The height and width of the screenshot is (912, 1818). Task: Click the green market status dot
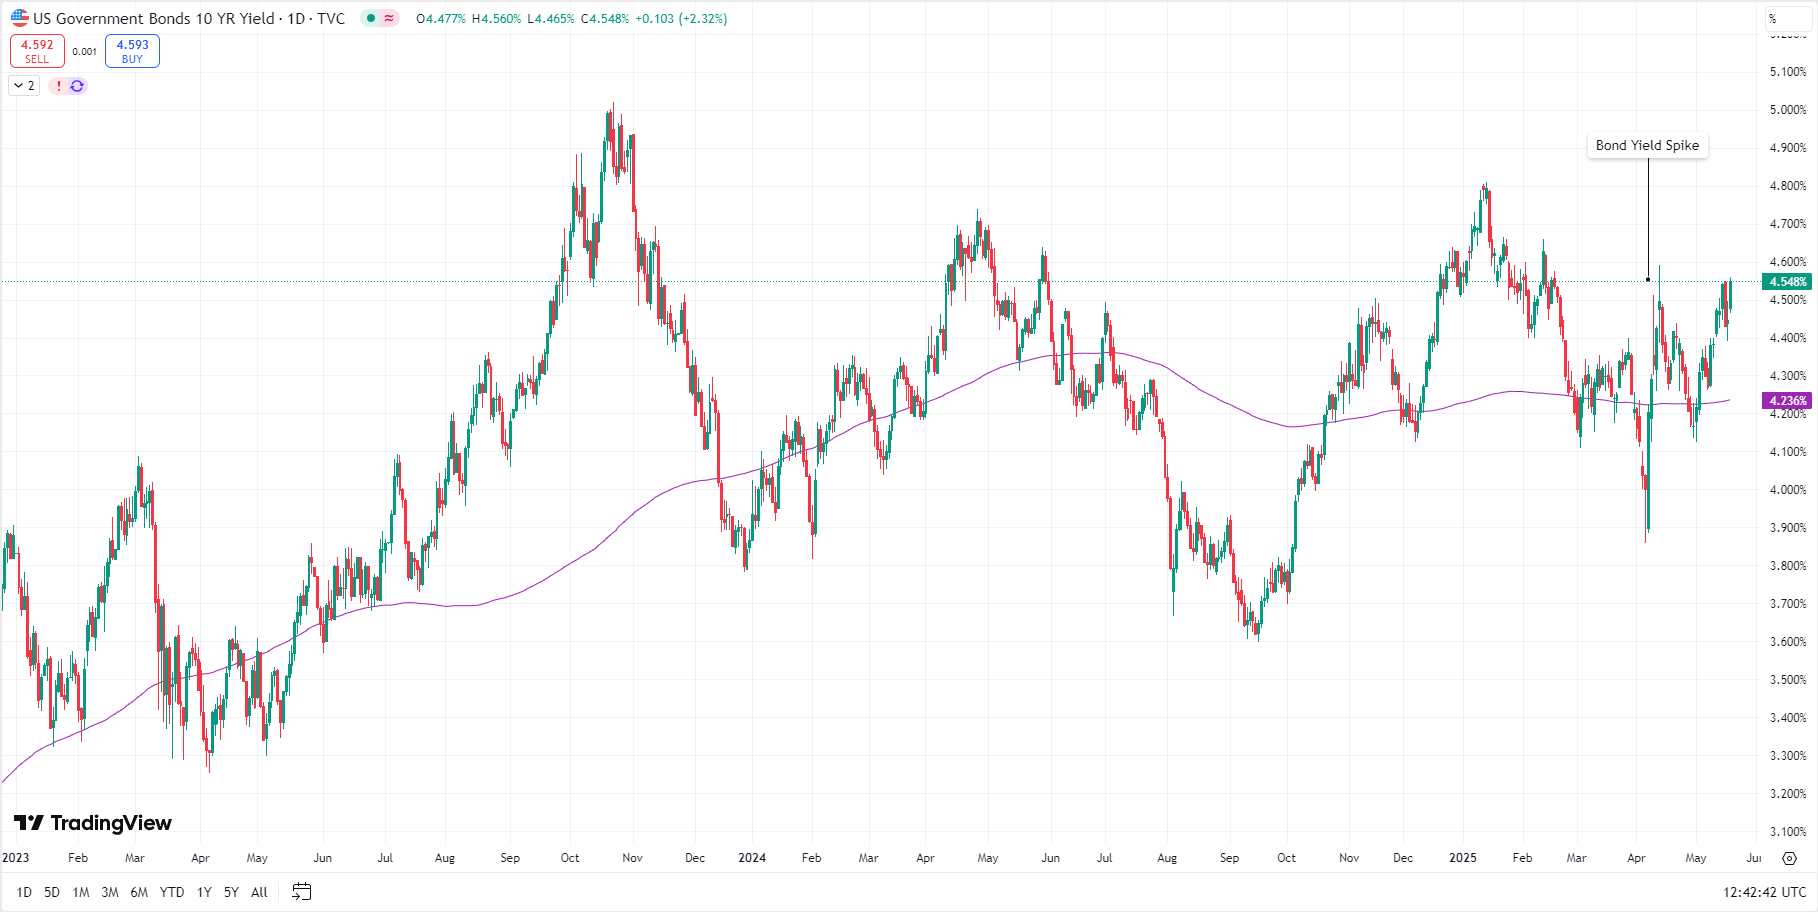click(371, 18)
